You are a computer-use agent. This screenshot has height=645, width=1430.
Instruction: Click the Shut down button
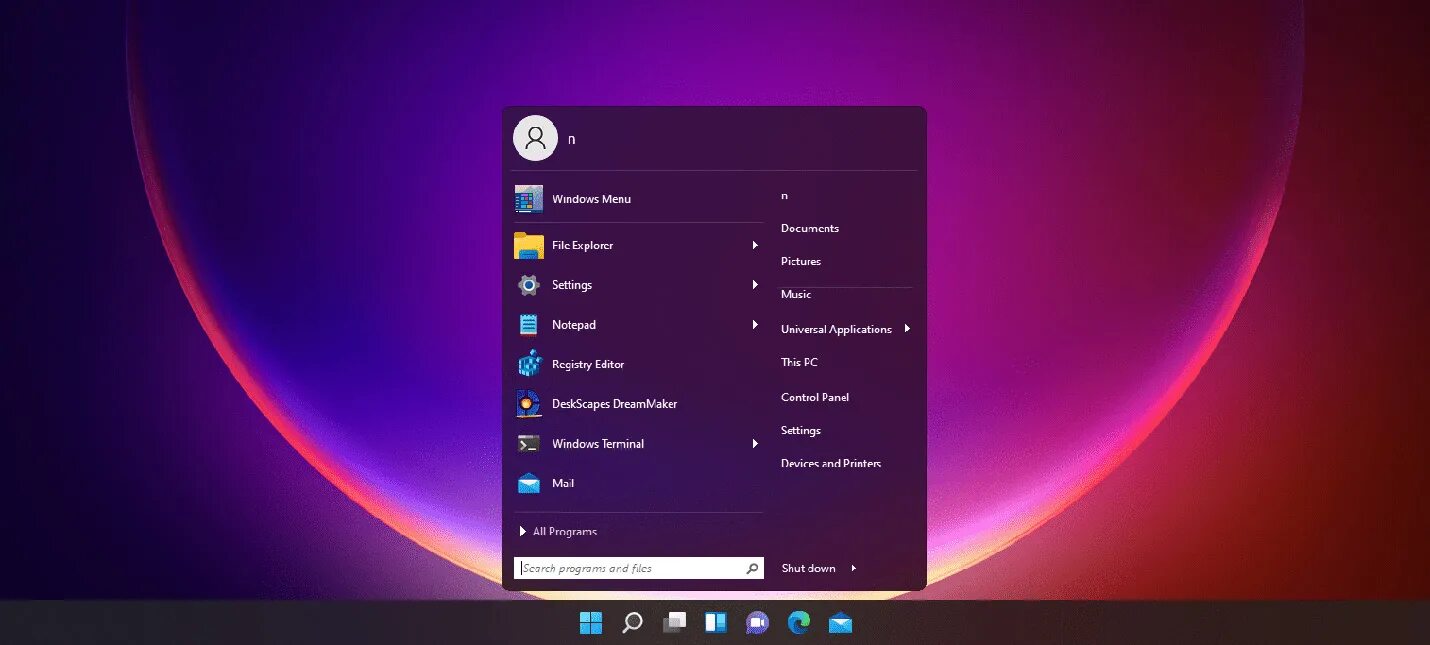point(808,568)
